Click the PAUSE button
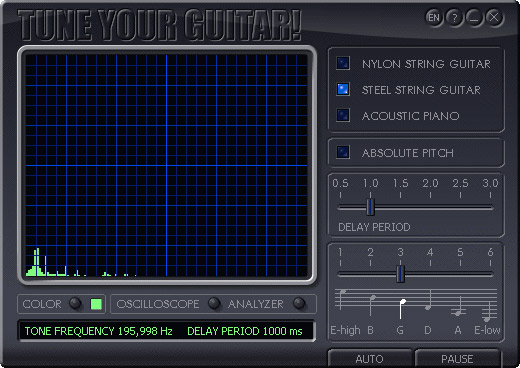 click(x=457, y=359)
